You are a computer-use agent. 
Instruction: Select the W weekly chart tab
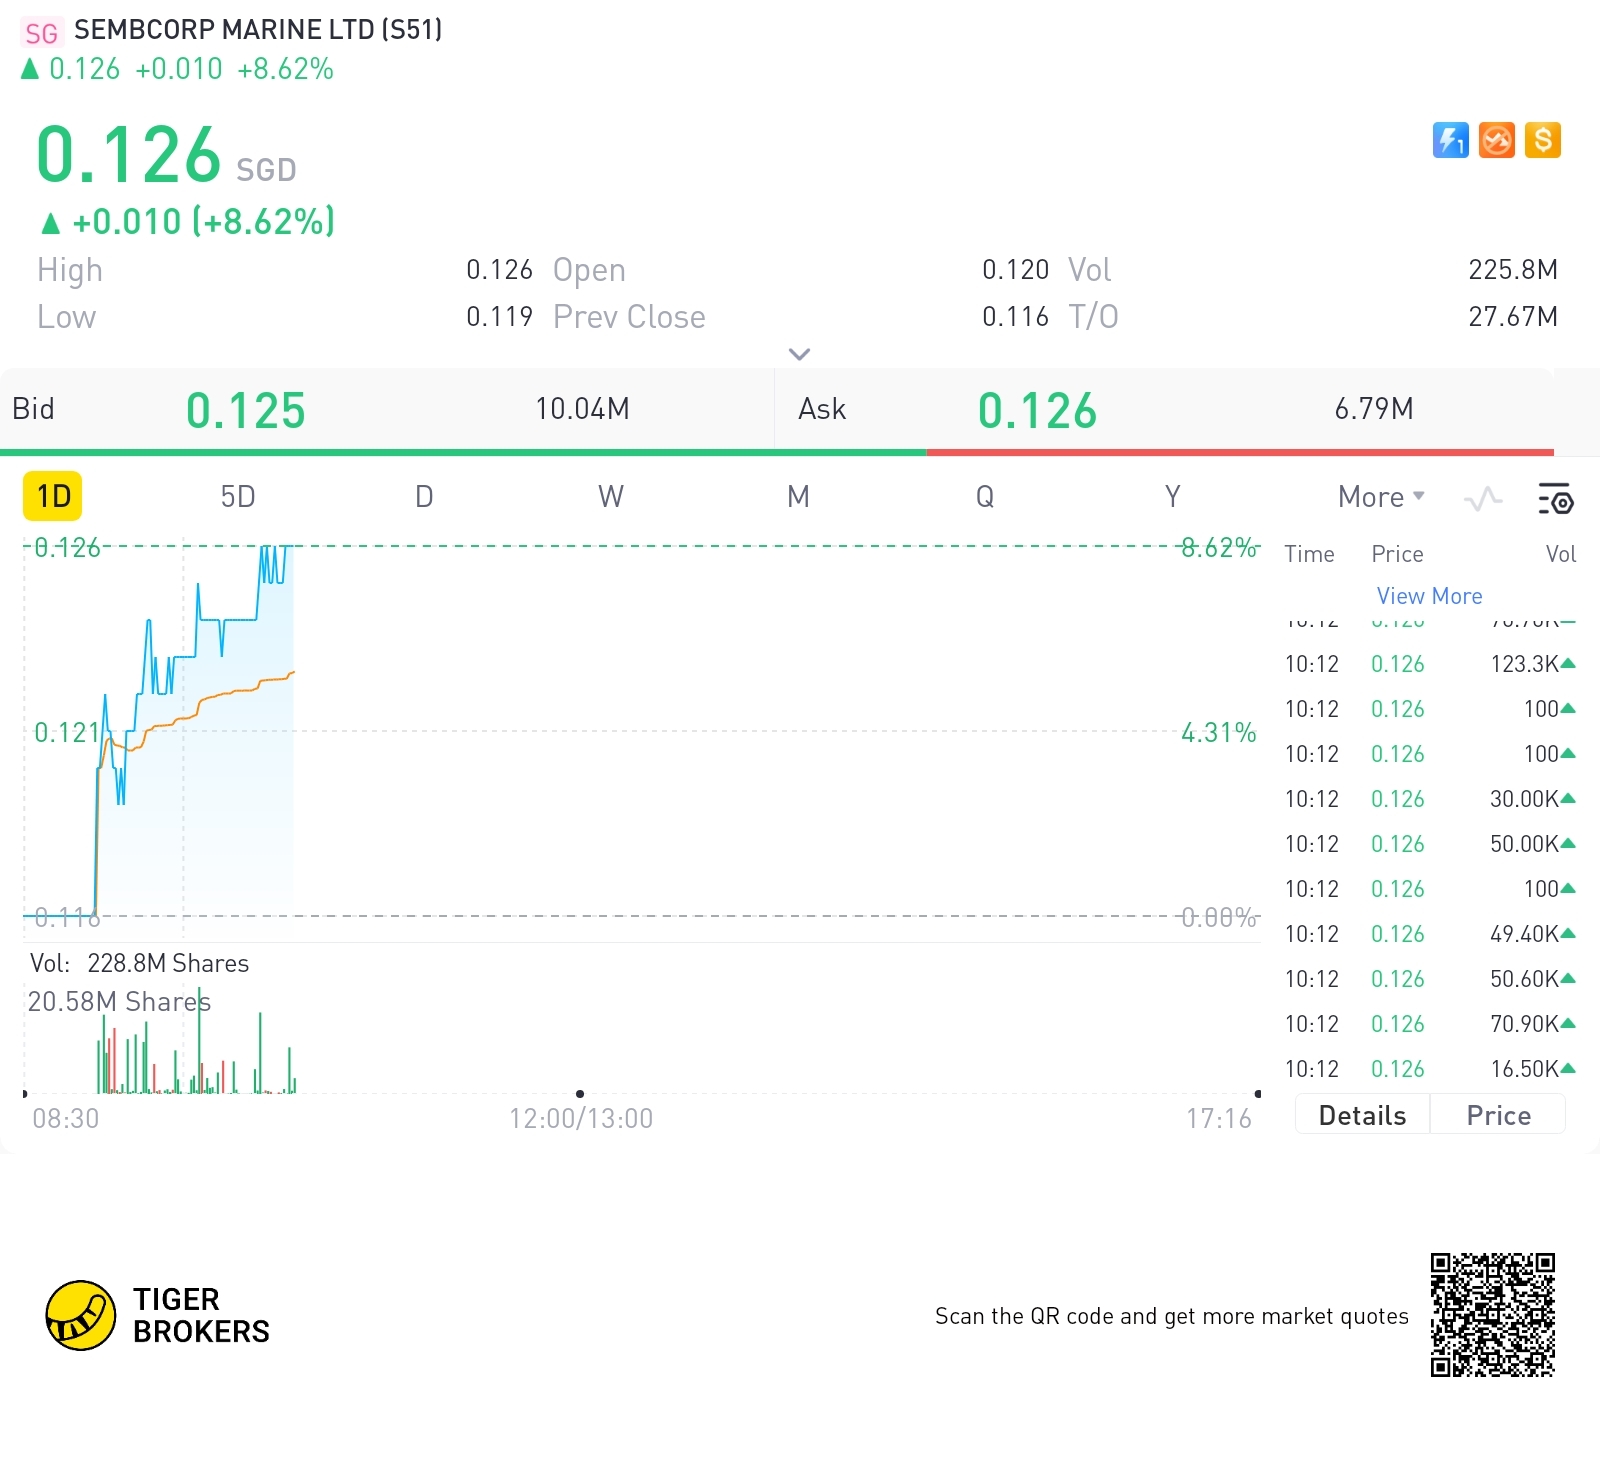click(611, 497)
